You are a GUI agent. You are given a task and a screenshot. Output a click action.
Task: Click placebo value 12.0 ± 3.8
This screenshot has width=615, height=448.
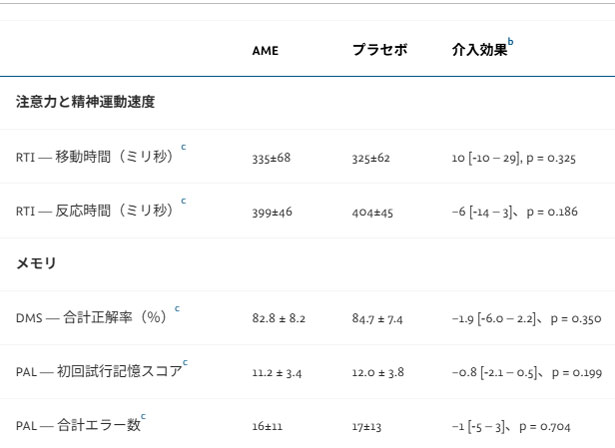[x=377, y=373]
